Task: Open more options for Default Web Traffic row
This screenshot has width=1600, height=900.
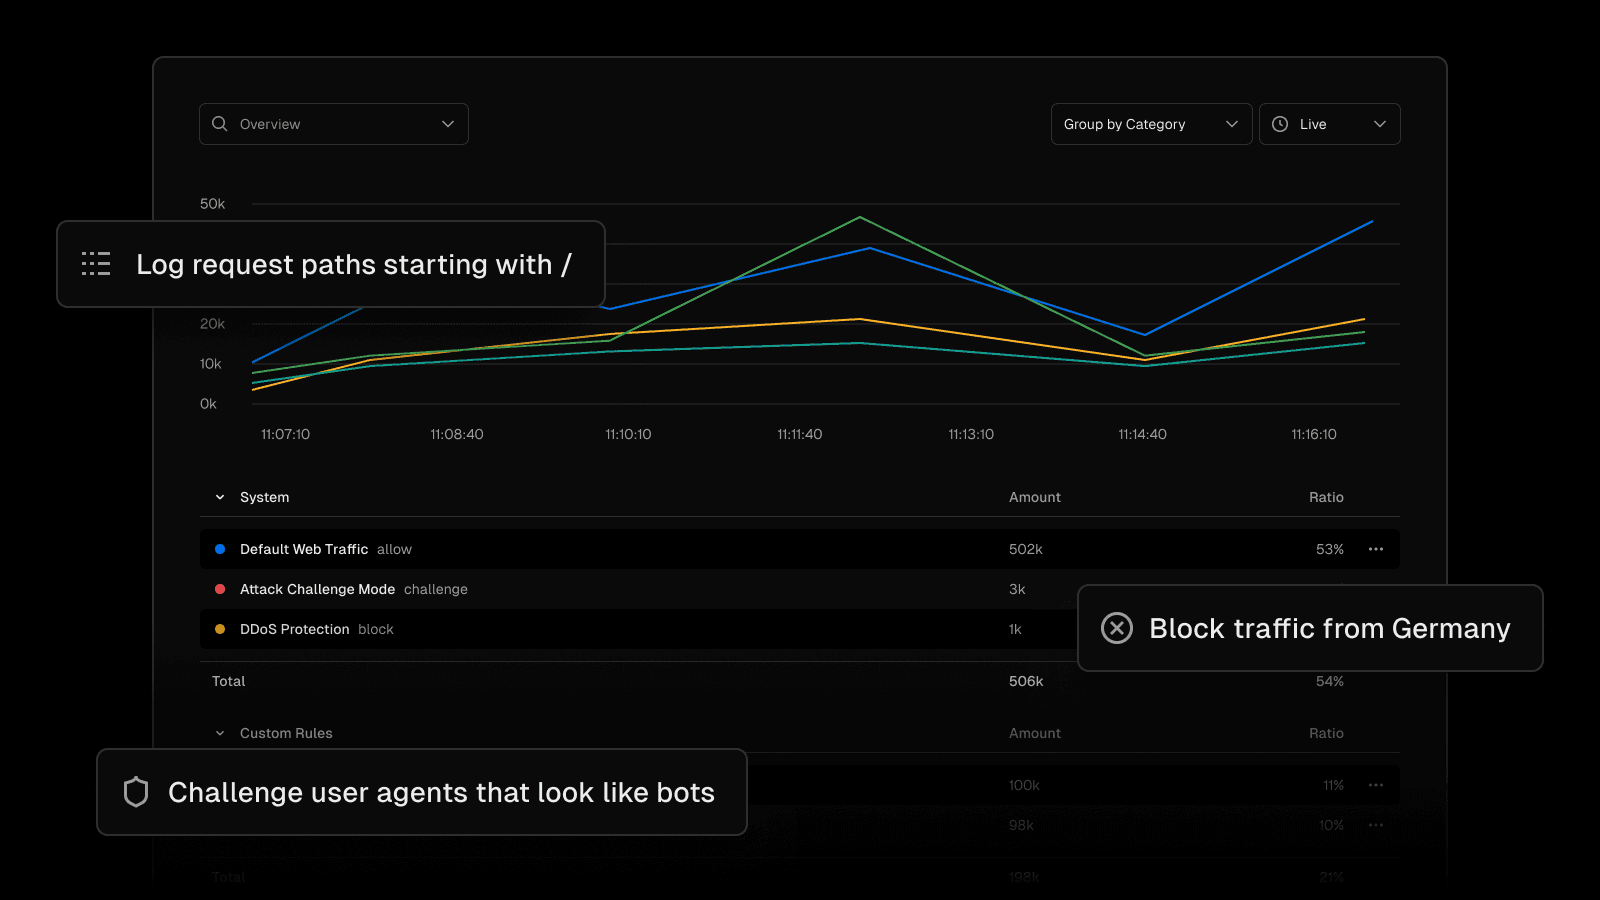Action: pyautogui.click(x=1376, y=549)
